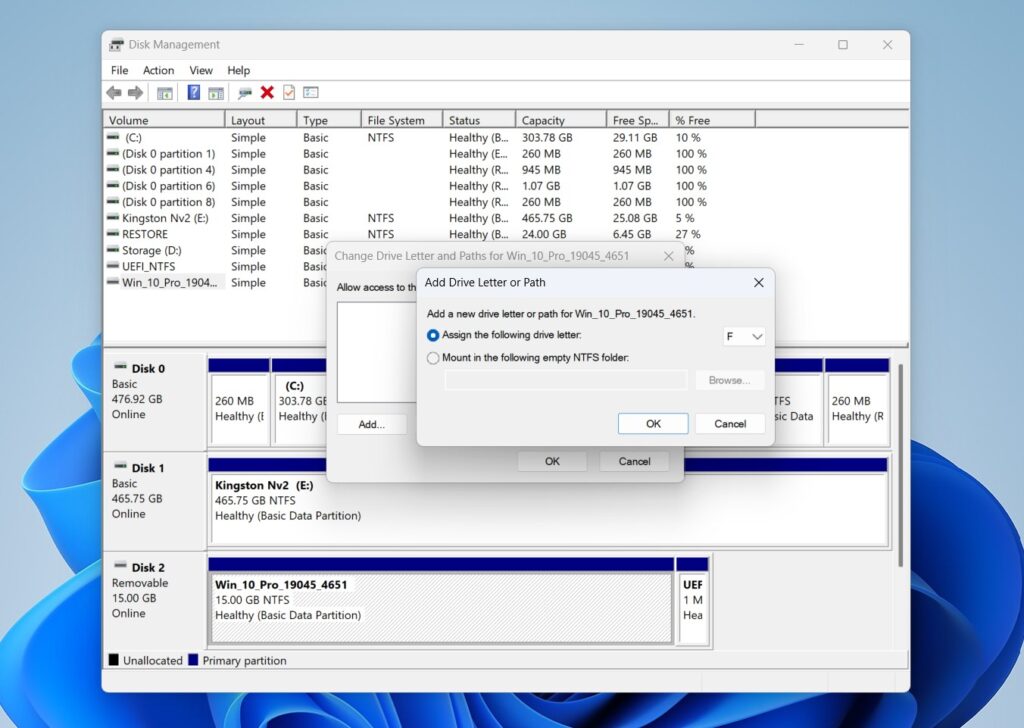Click the Disk 0 drive icon in lower pane

(120, 368)
